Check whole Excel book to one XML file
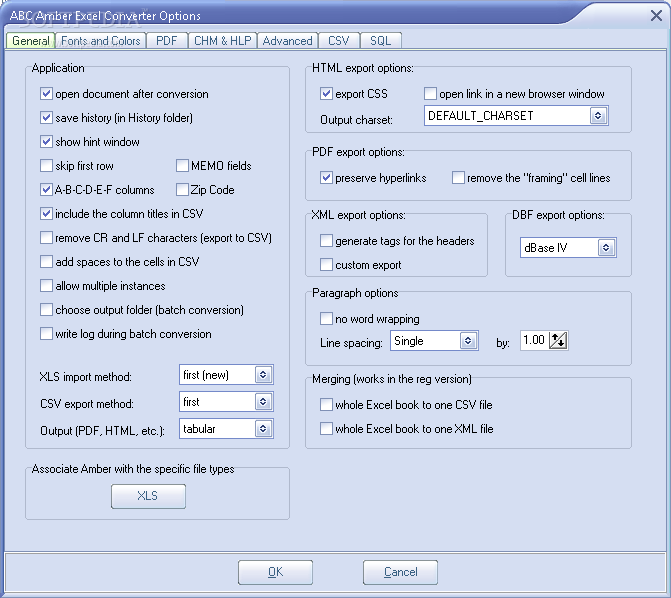 (327, 428)
